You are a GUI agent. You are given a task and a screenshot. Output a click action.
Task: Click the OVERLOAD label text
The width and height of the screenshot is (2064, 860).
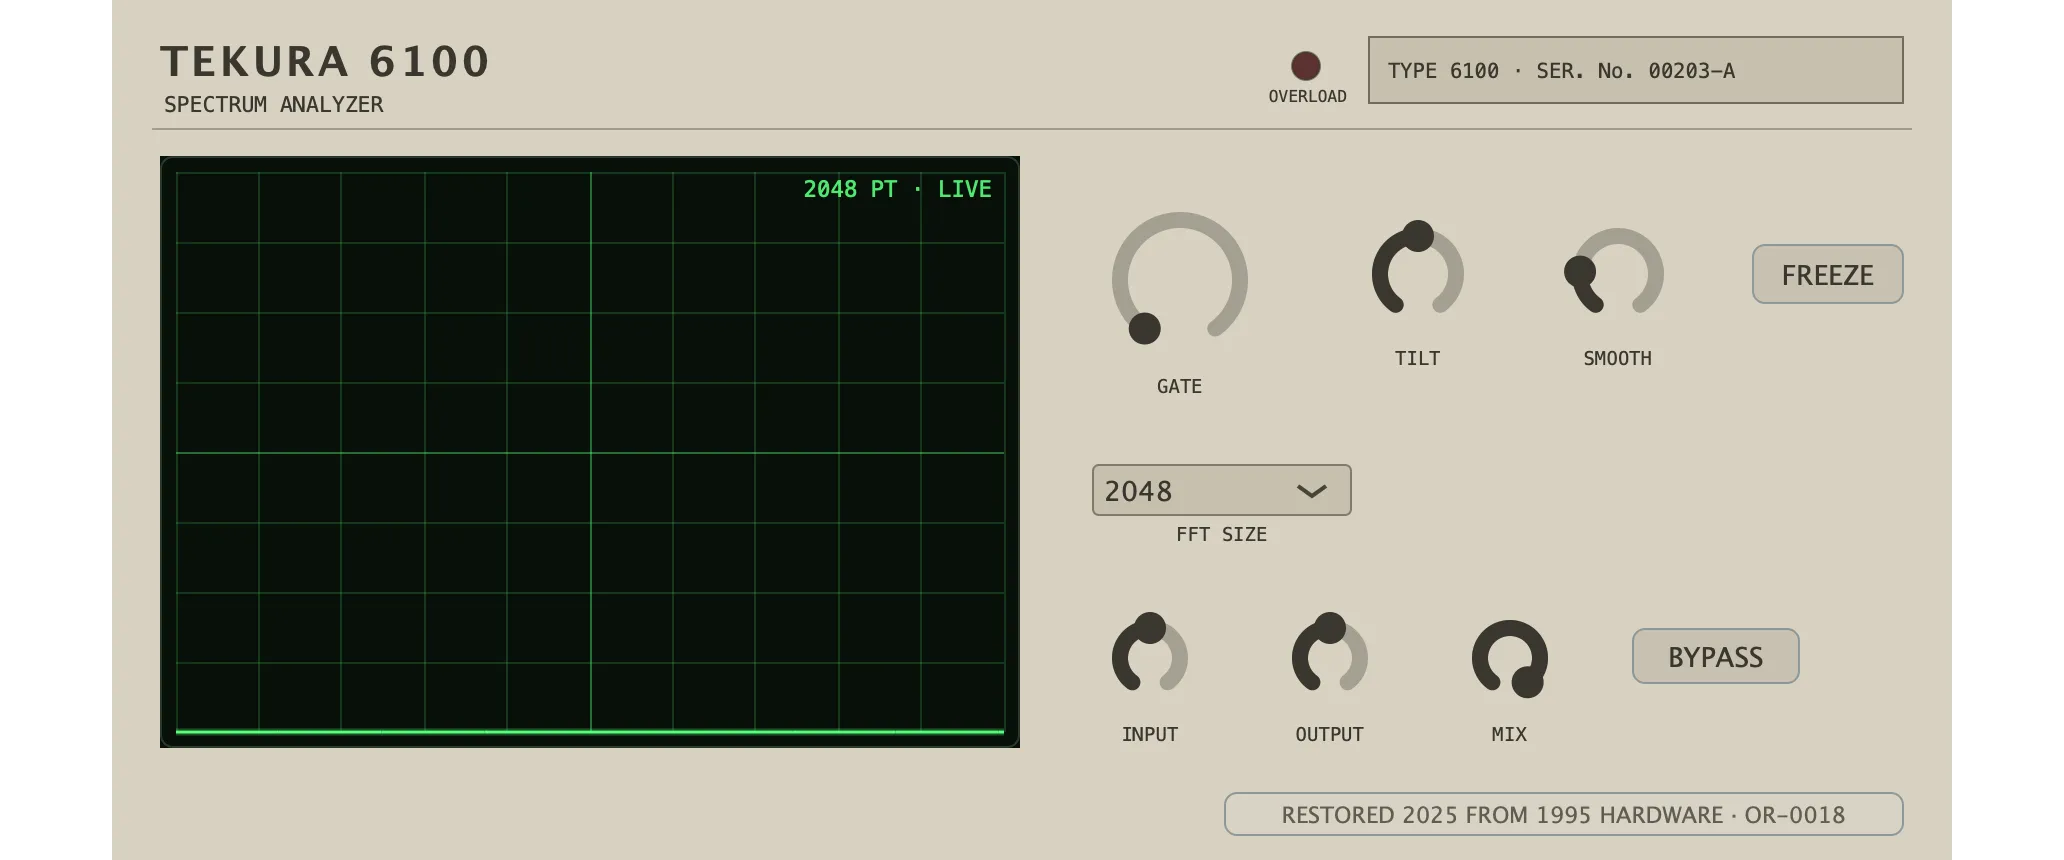[x=1307, y=96]
